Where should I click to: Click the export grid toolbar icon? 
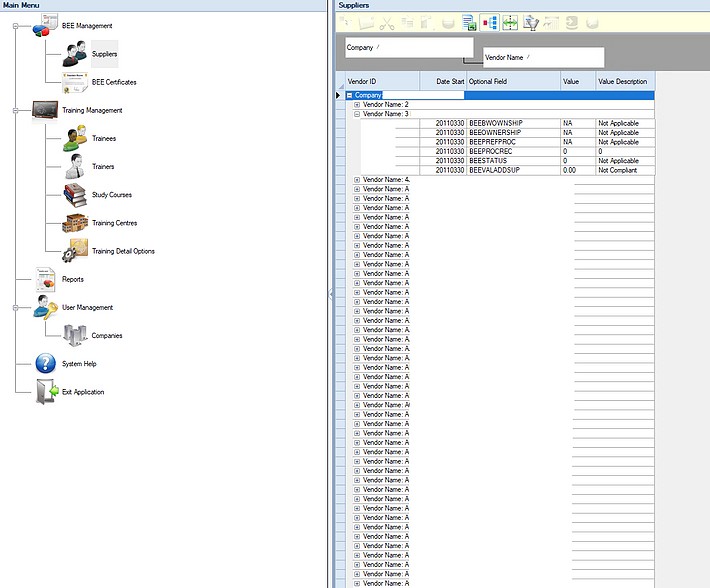[x=468, y=22]
